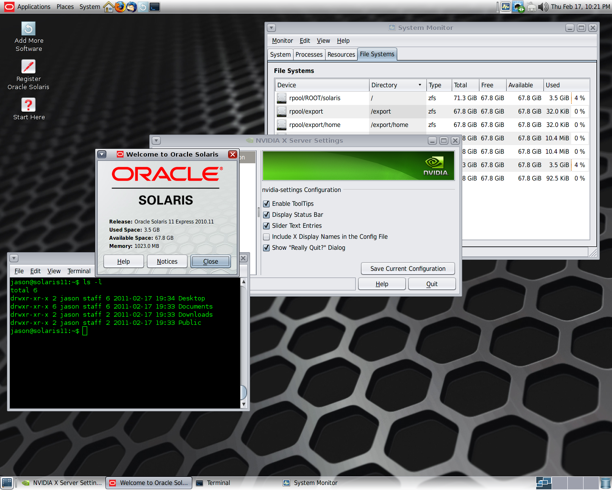The width and height of the screenshot is (612, 490).
Task: Click the date and time clock
Action: click(x=580, y=7)
